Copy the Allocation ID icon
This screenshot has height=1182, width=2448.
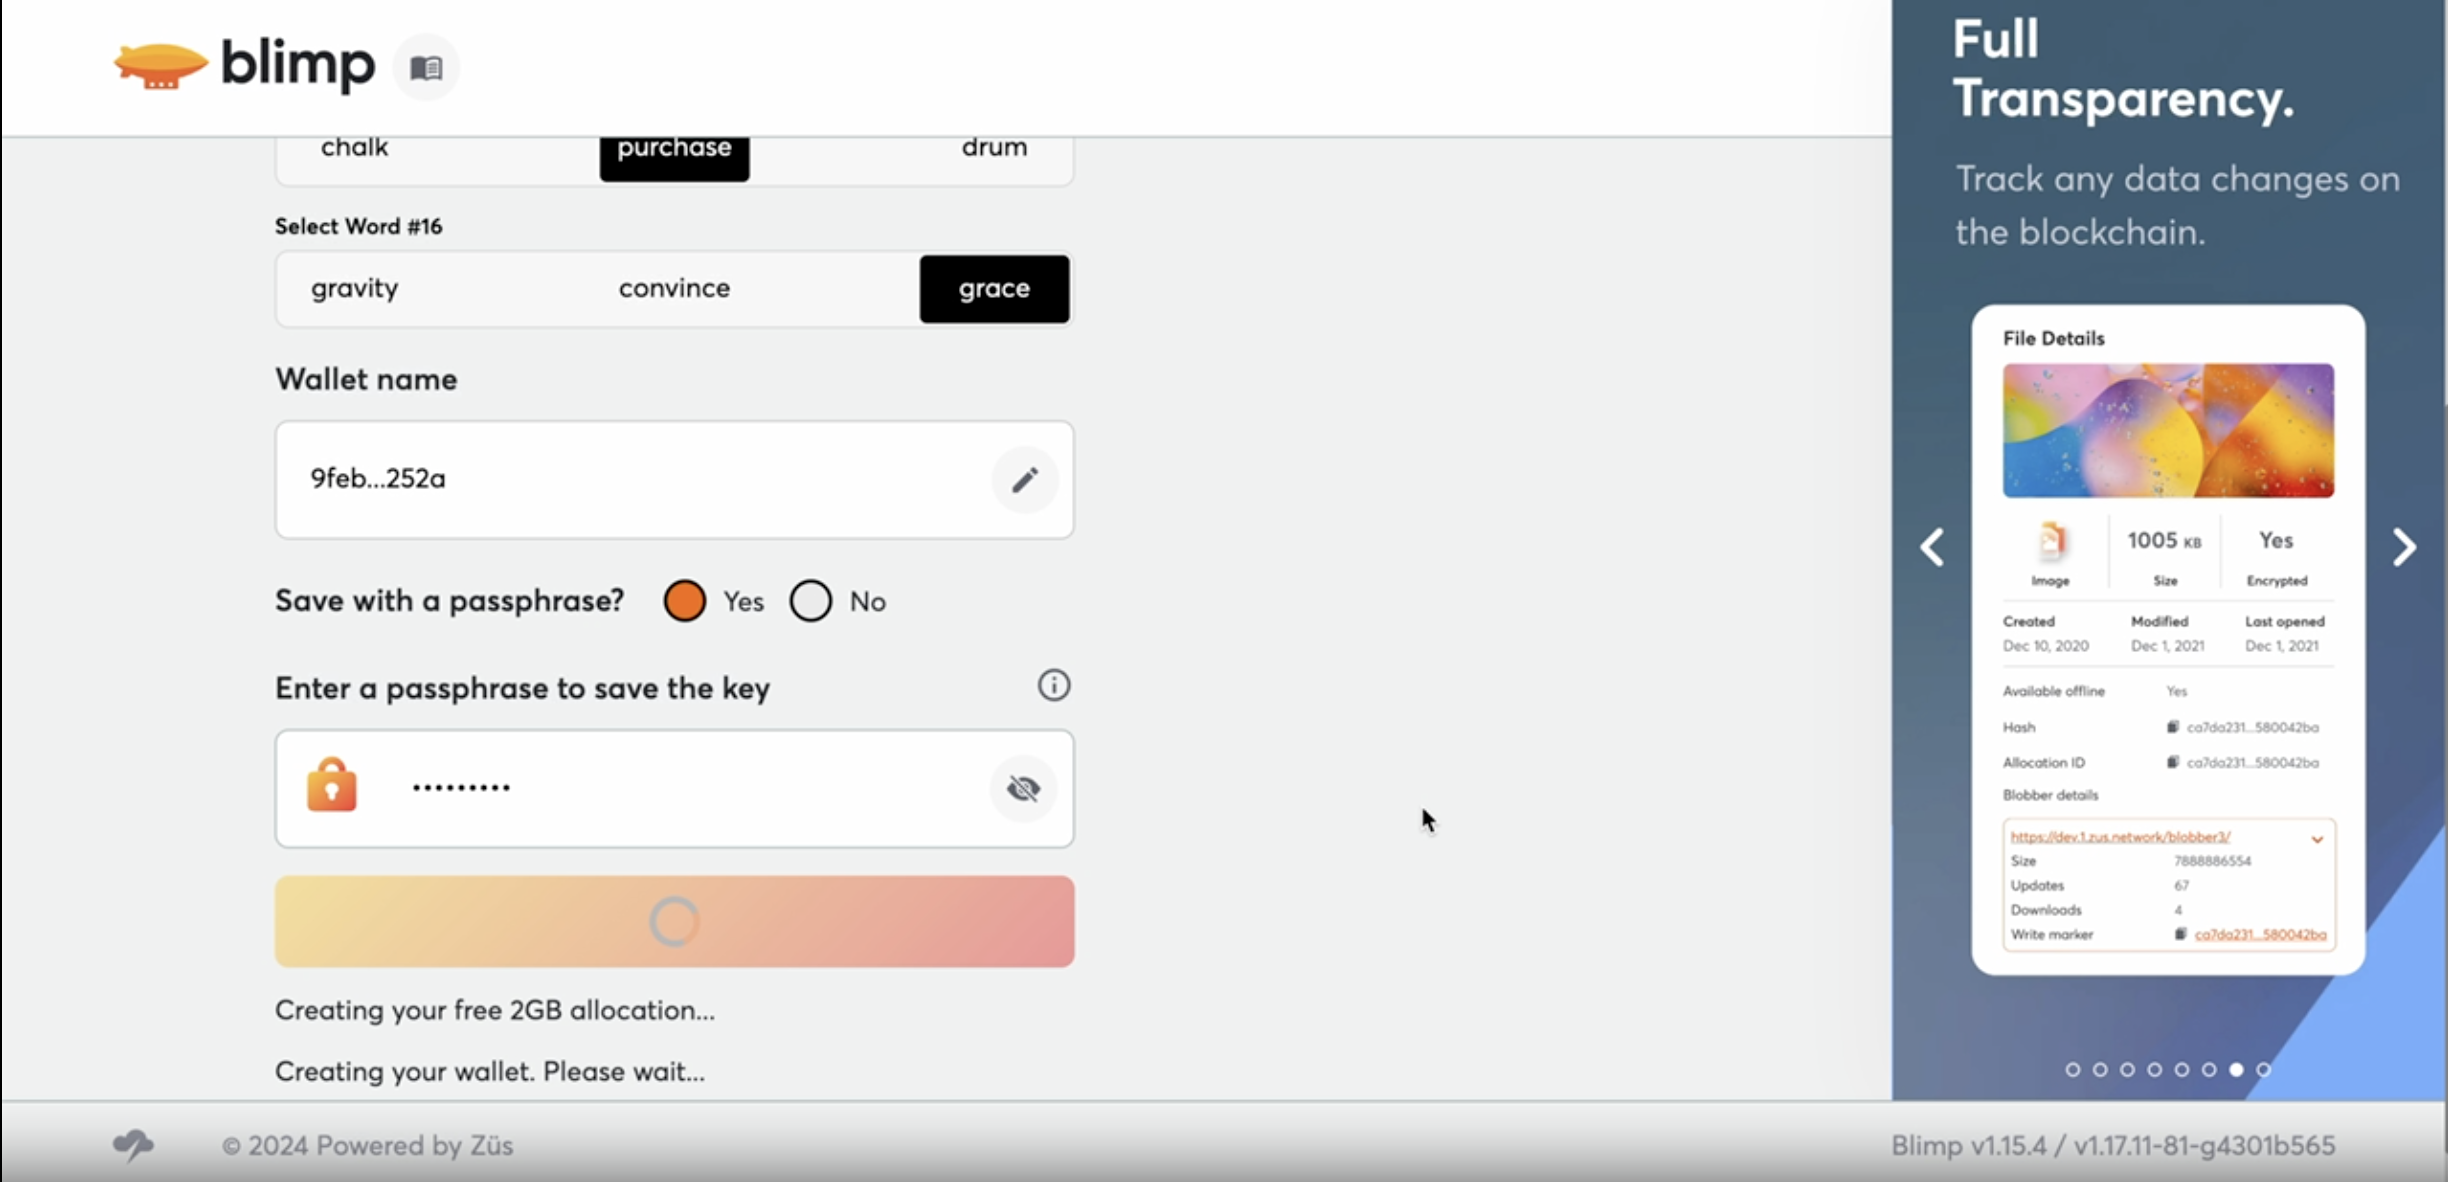point(2172,762)
